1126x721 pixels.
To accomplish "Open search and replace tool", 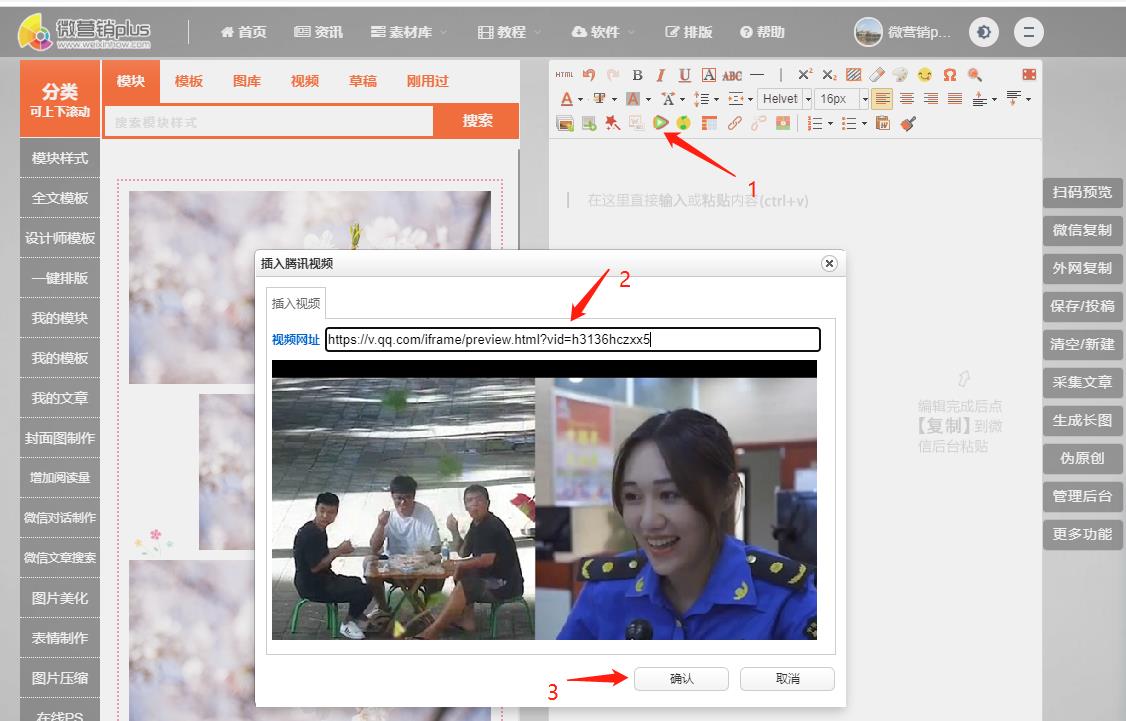I will coord(974,75).
